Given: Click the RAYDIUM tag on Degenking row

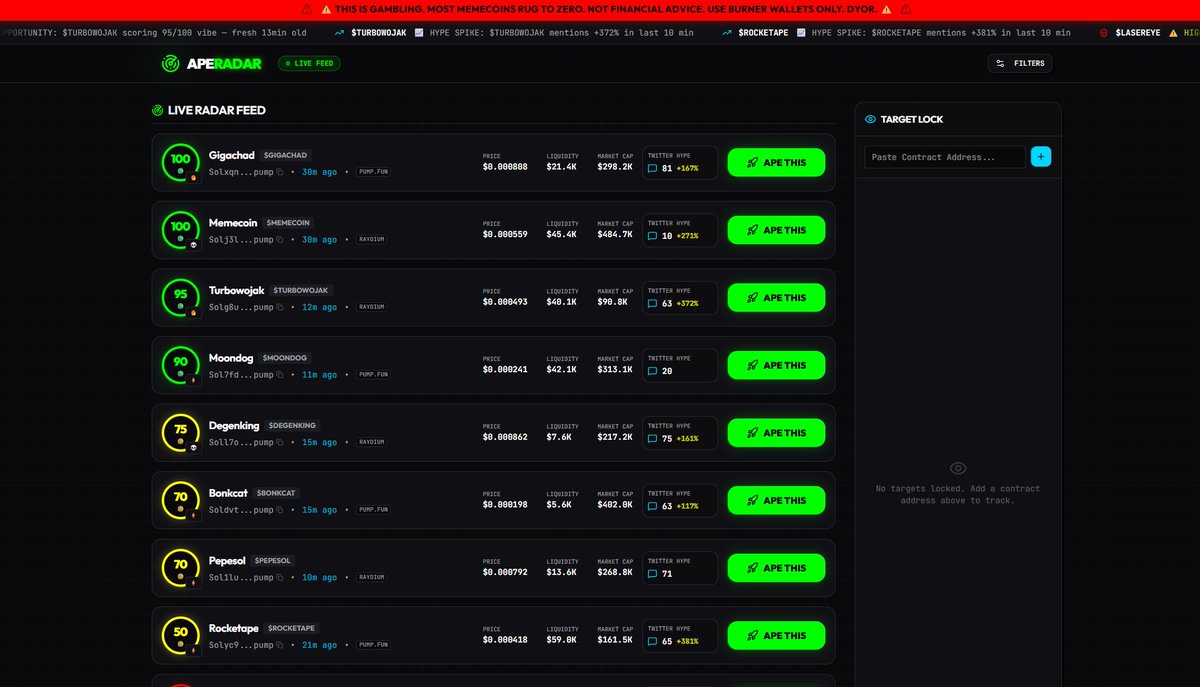Looking at the screenshot, I should [372, 442].
